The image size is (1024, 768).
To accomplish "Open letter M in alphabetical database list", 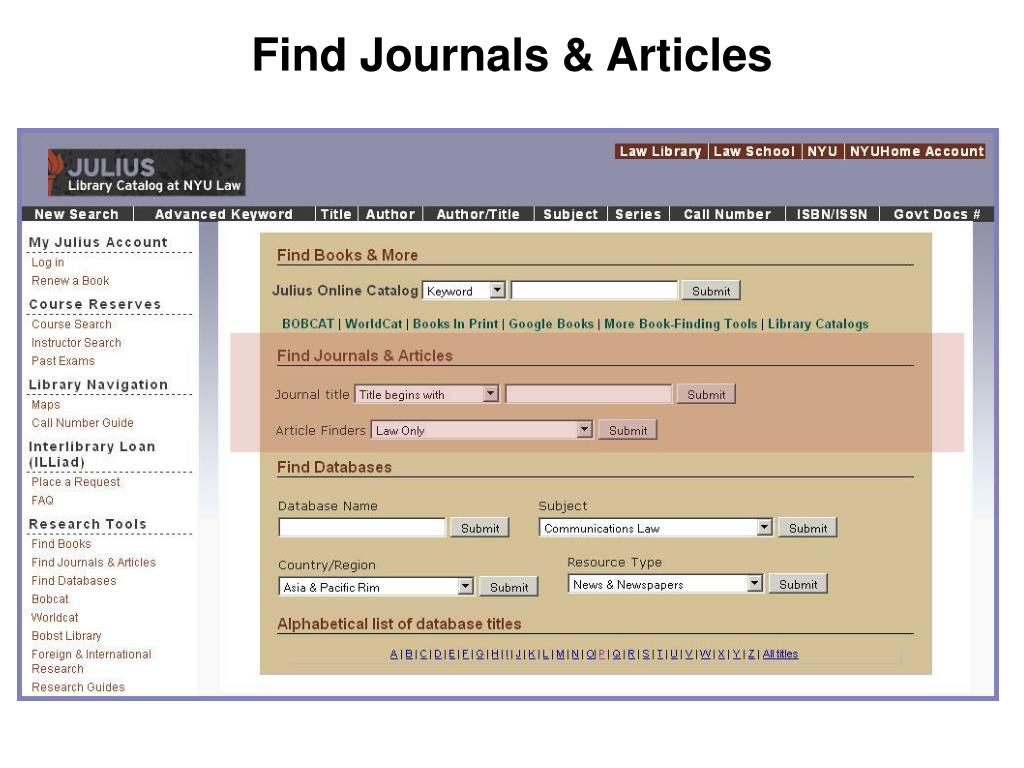I will click(x=560, y=654).
